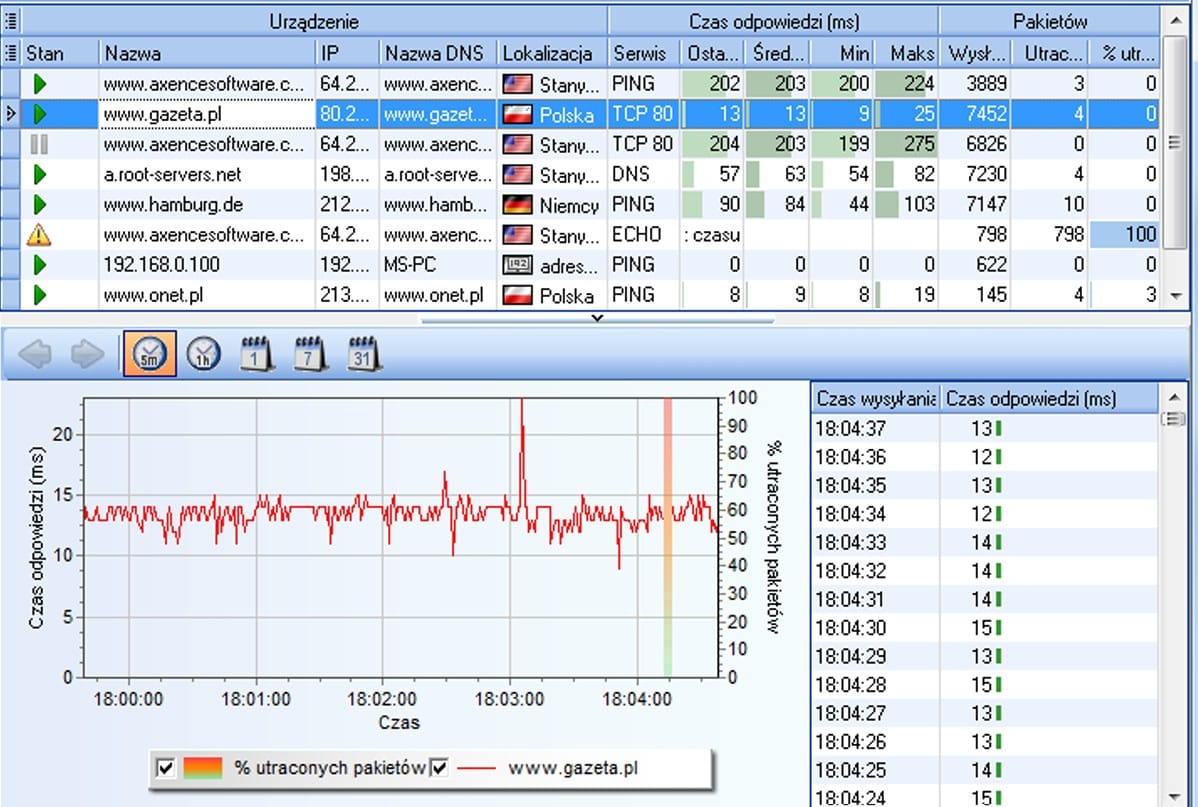Click the ECHO service cell
The height and width of the screenshot is (807, 1198).
[x=643, y=235]
